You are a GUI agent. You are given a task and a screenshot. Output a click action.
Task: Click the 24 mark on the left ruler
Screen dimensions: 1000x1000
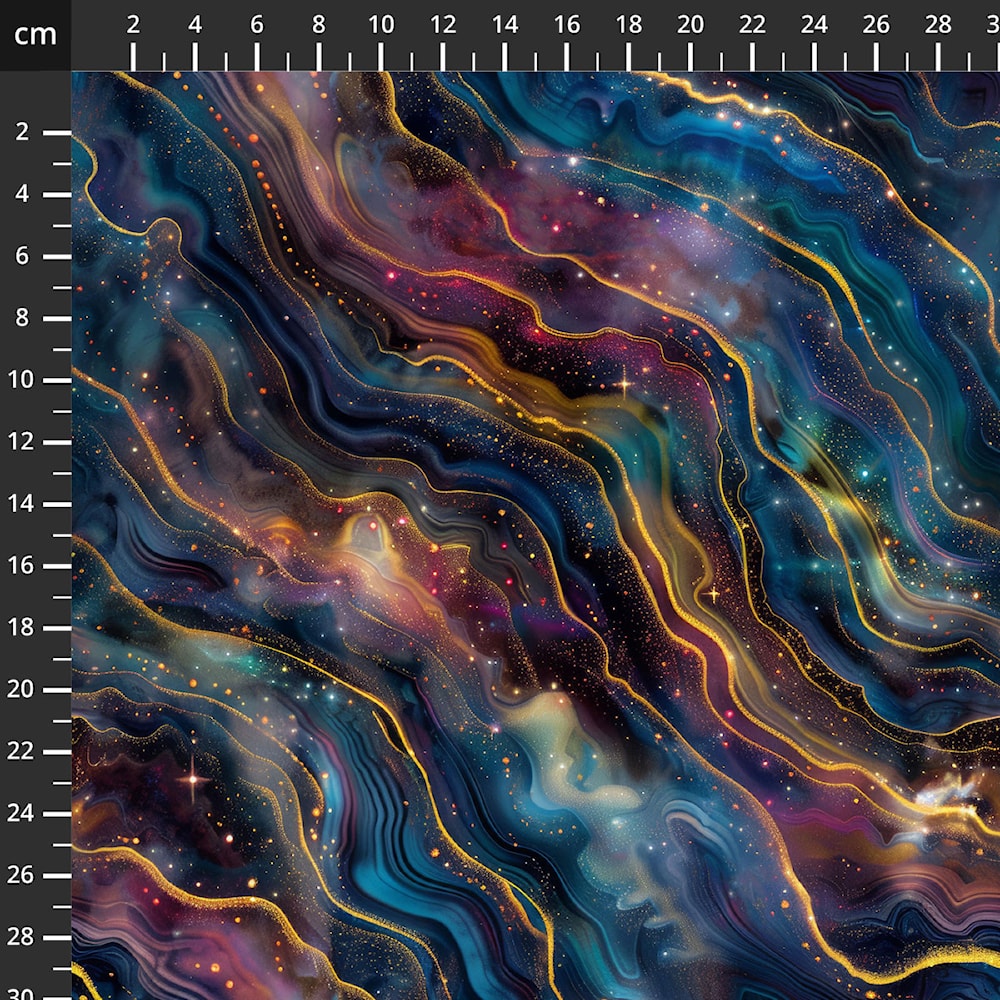click(x=23, y=814)
